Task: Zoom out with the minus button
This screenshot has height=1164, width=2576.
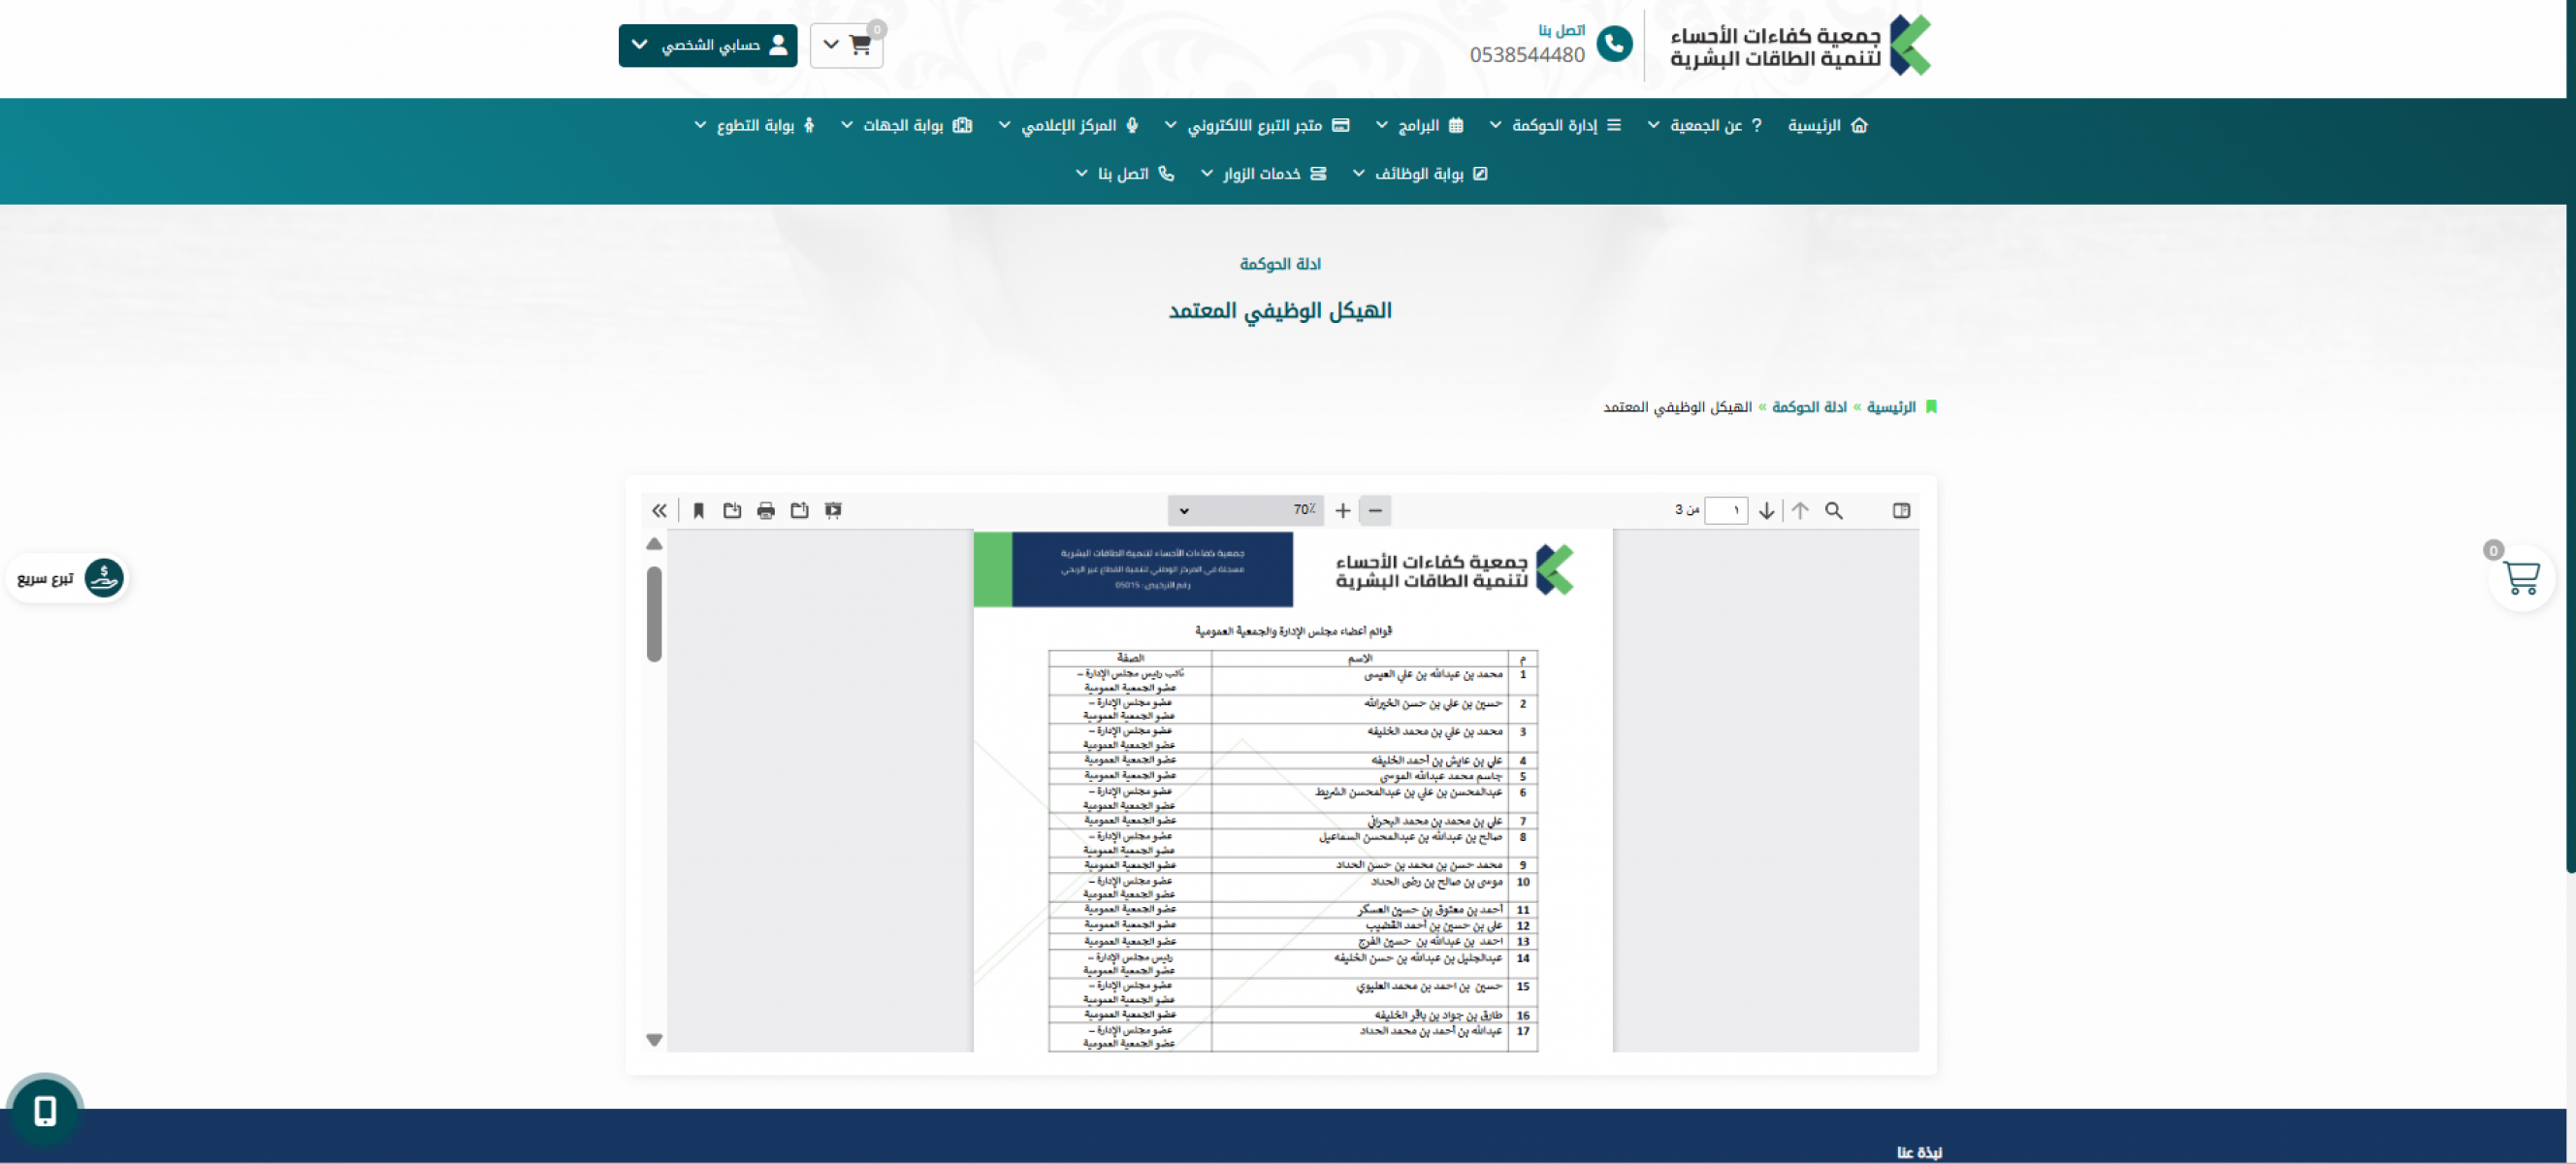Action: [1375, 510]
